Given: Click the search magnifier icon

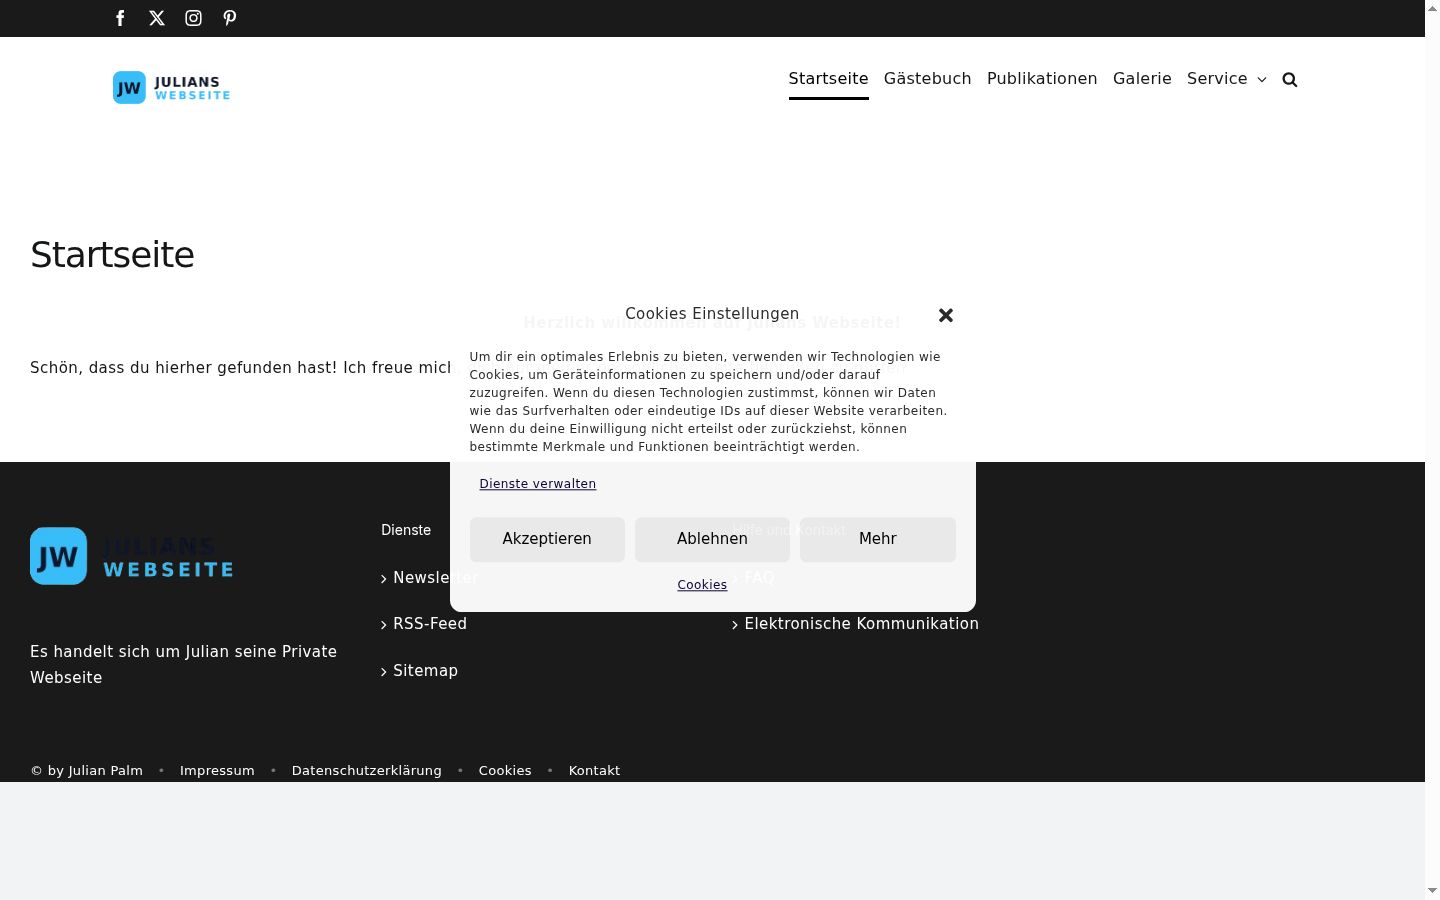Looking at the screenshot, I should pos(1290,79).
